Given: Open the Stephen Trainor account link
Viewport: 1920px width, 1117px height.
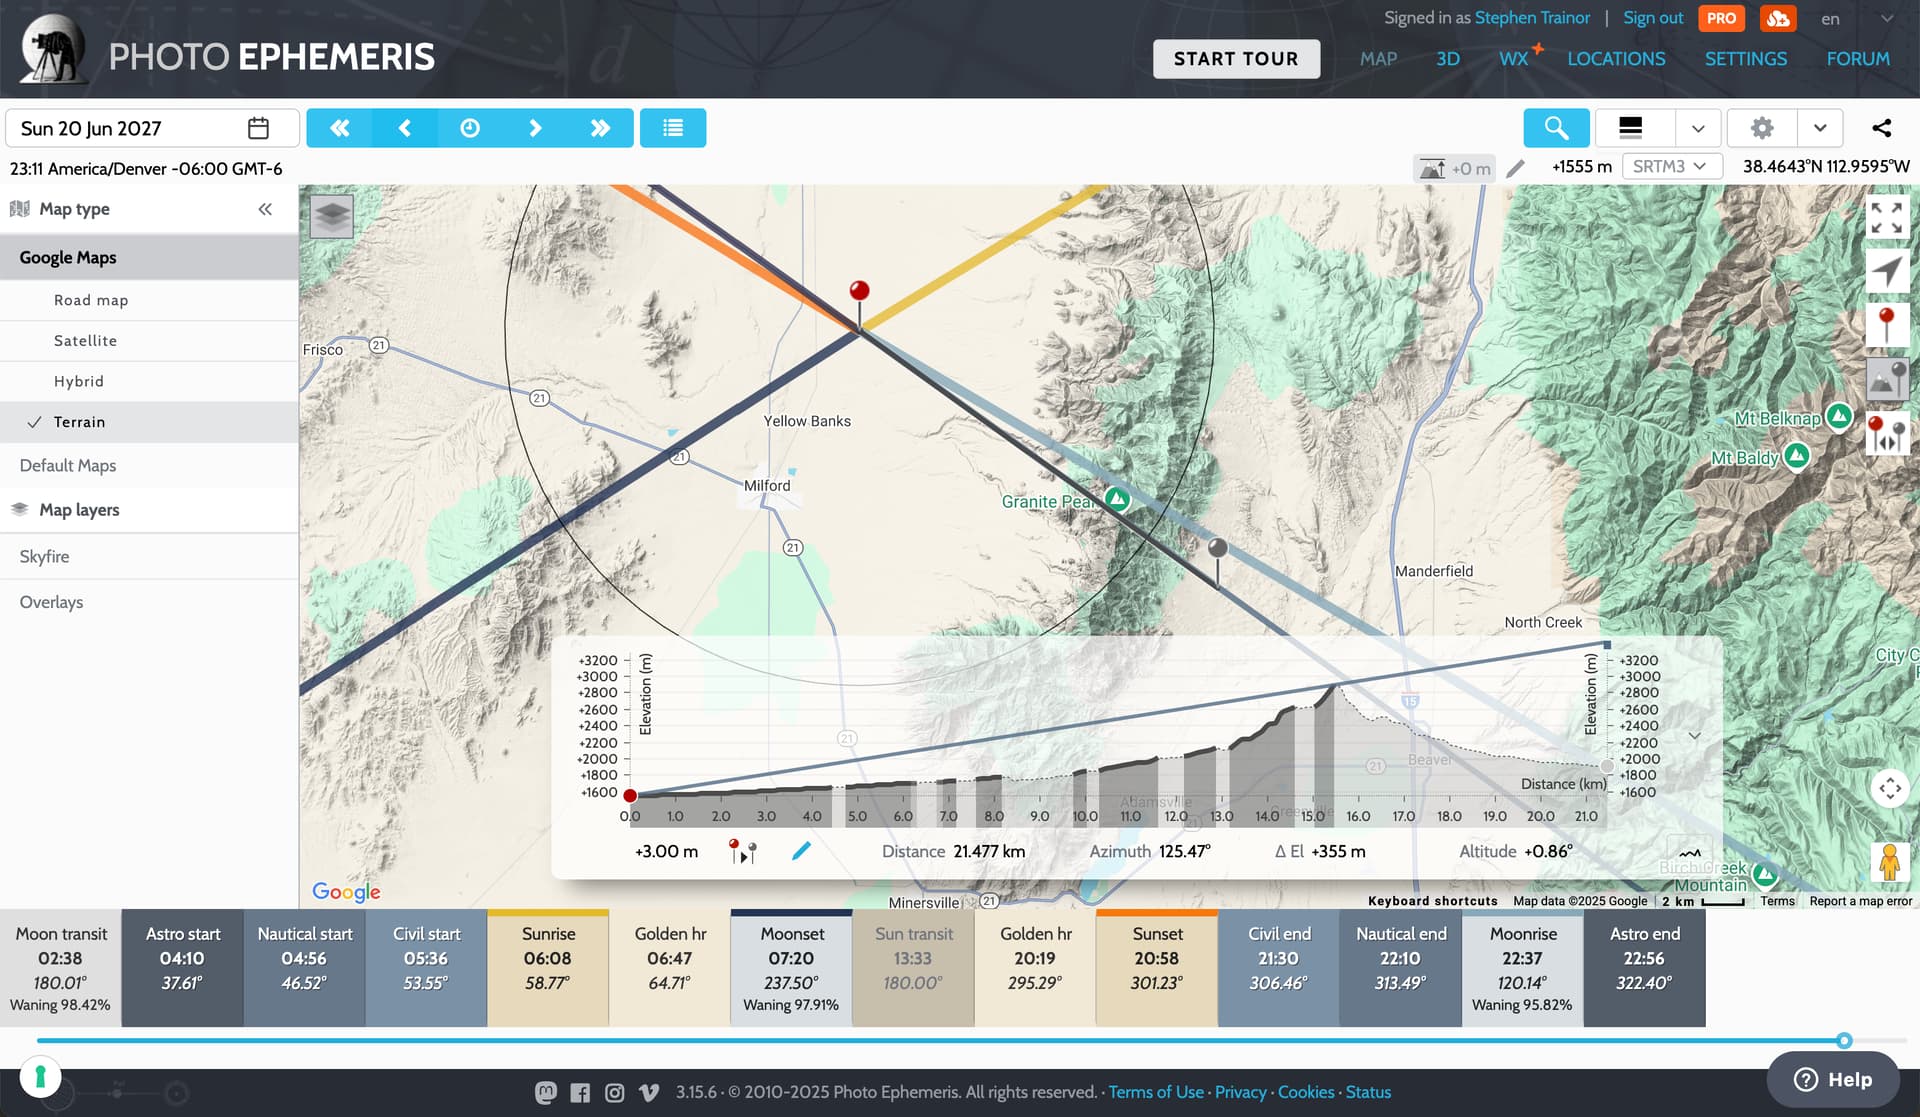Looking at the screenshot, I should (x=1532, y=18).
